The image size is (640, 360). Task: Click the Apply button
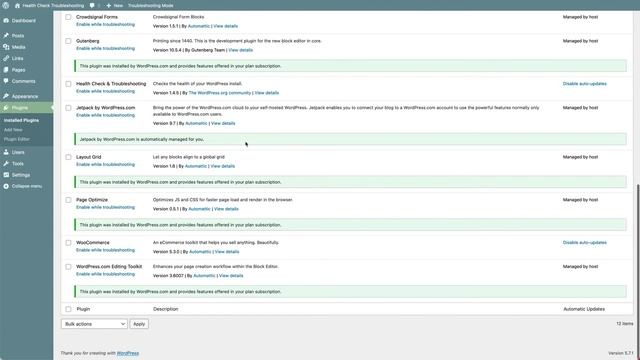pyautogui.click(x=139, y=324)
